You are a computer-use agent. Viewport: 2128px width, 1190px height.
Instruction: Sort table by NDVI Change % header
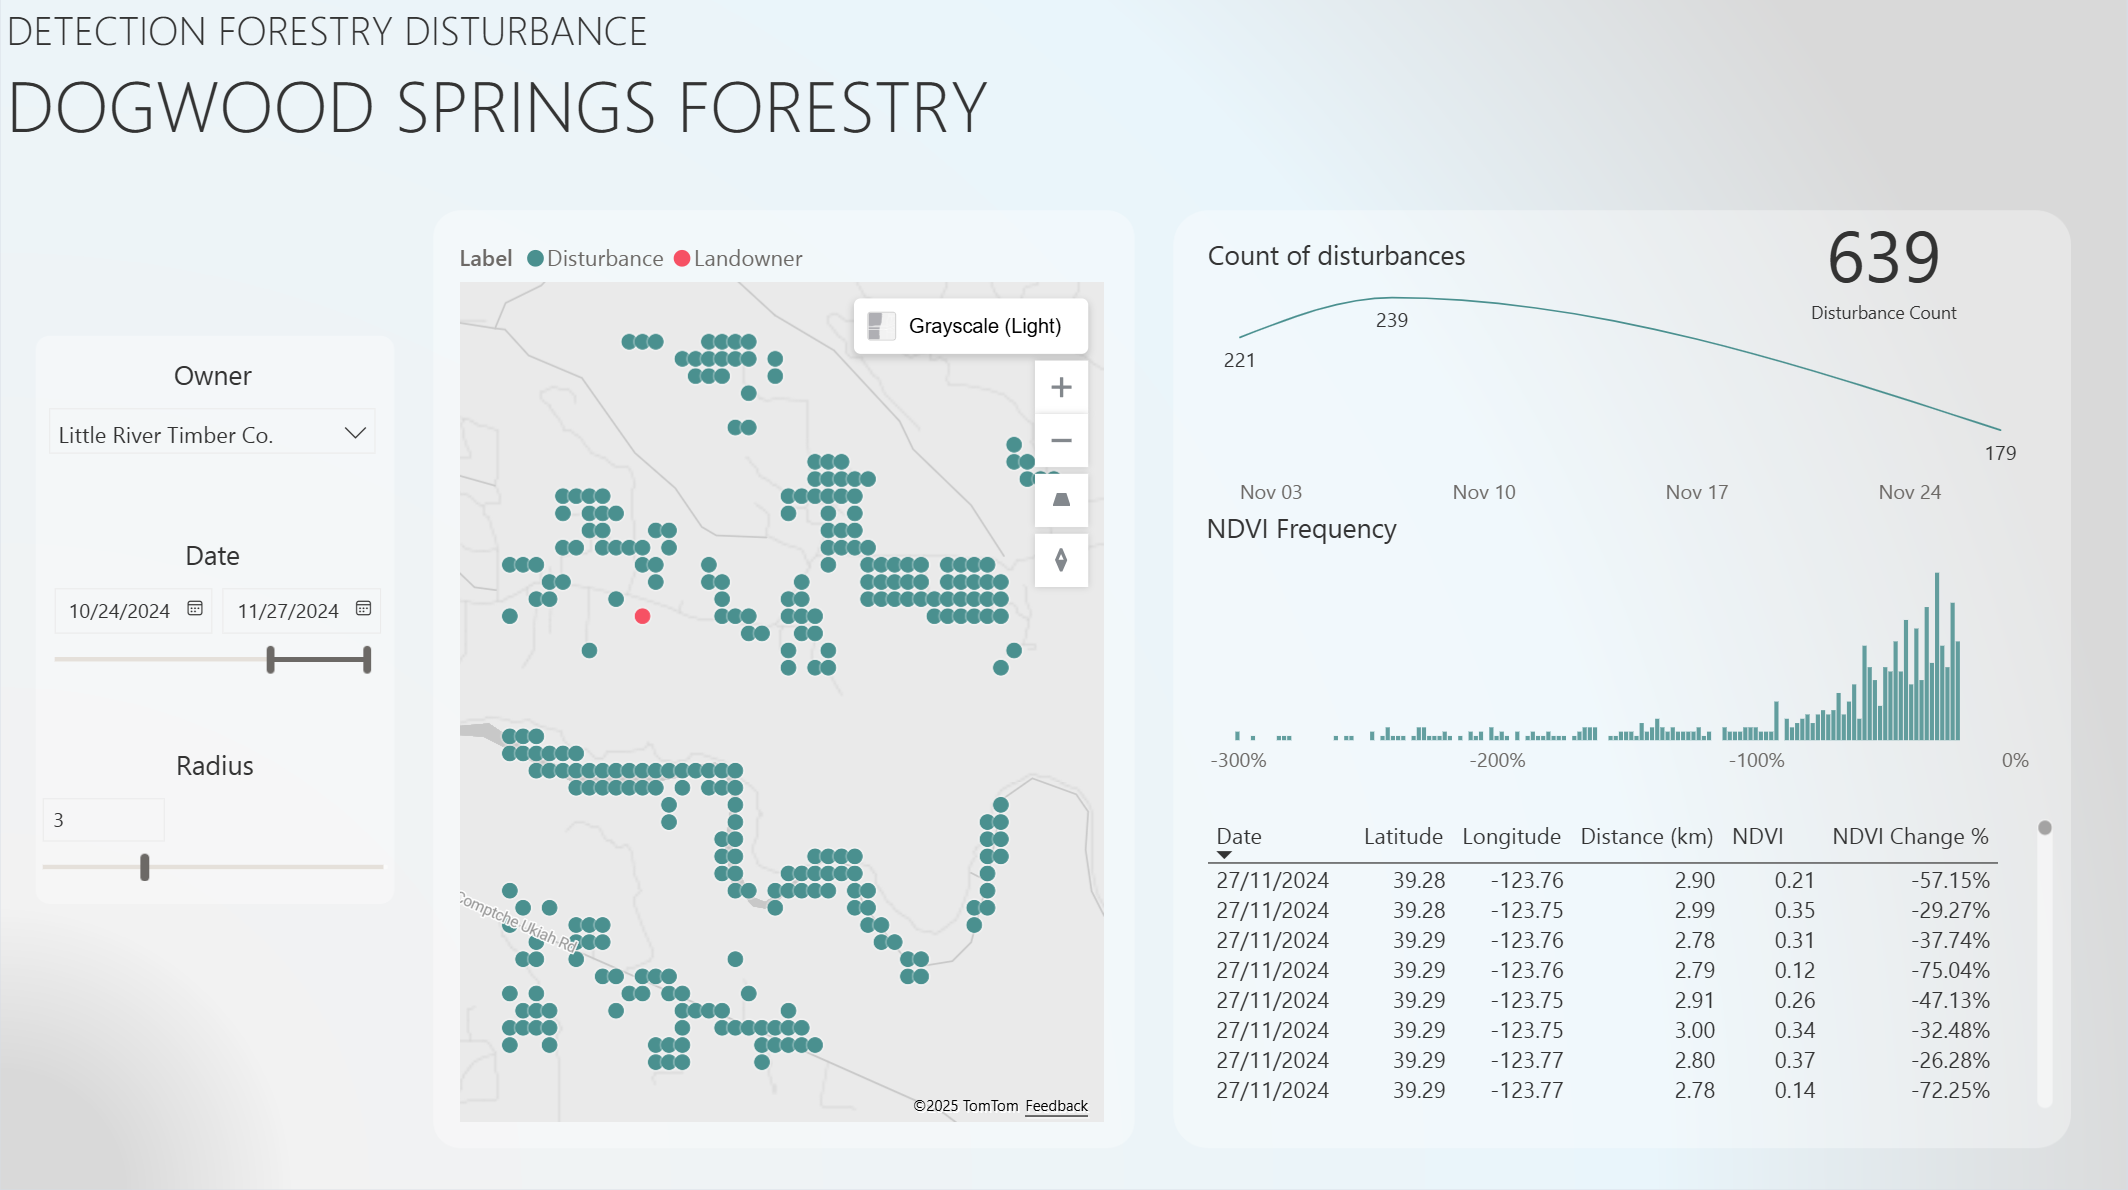tap(1909, 837)
